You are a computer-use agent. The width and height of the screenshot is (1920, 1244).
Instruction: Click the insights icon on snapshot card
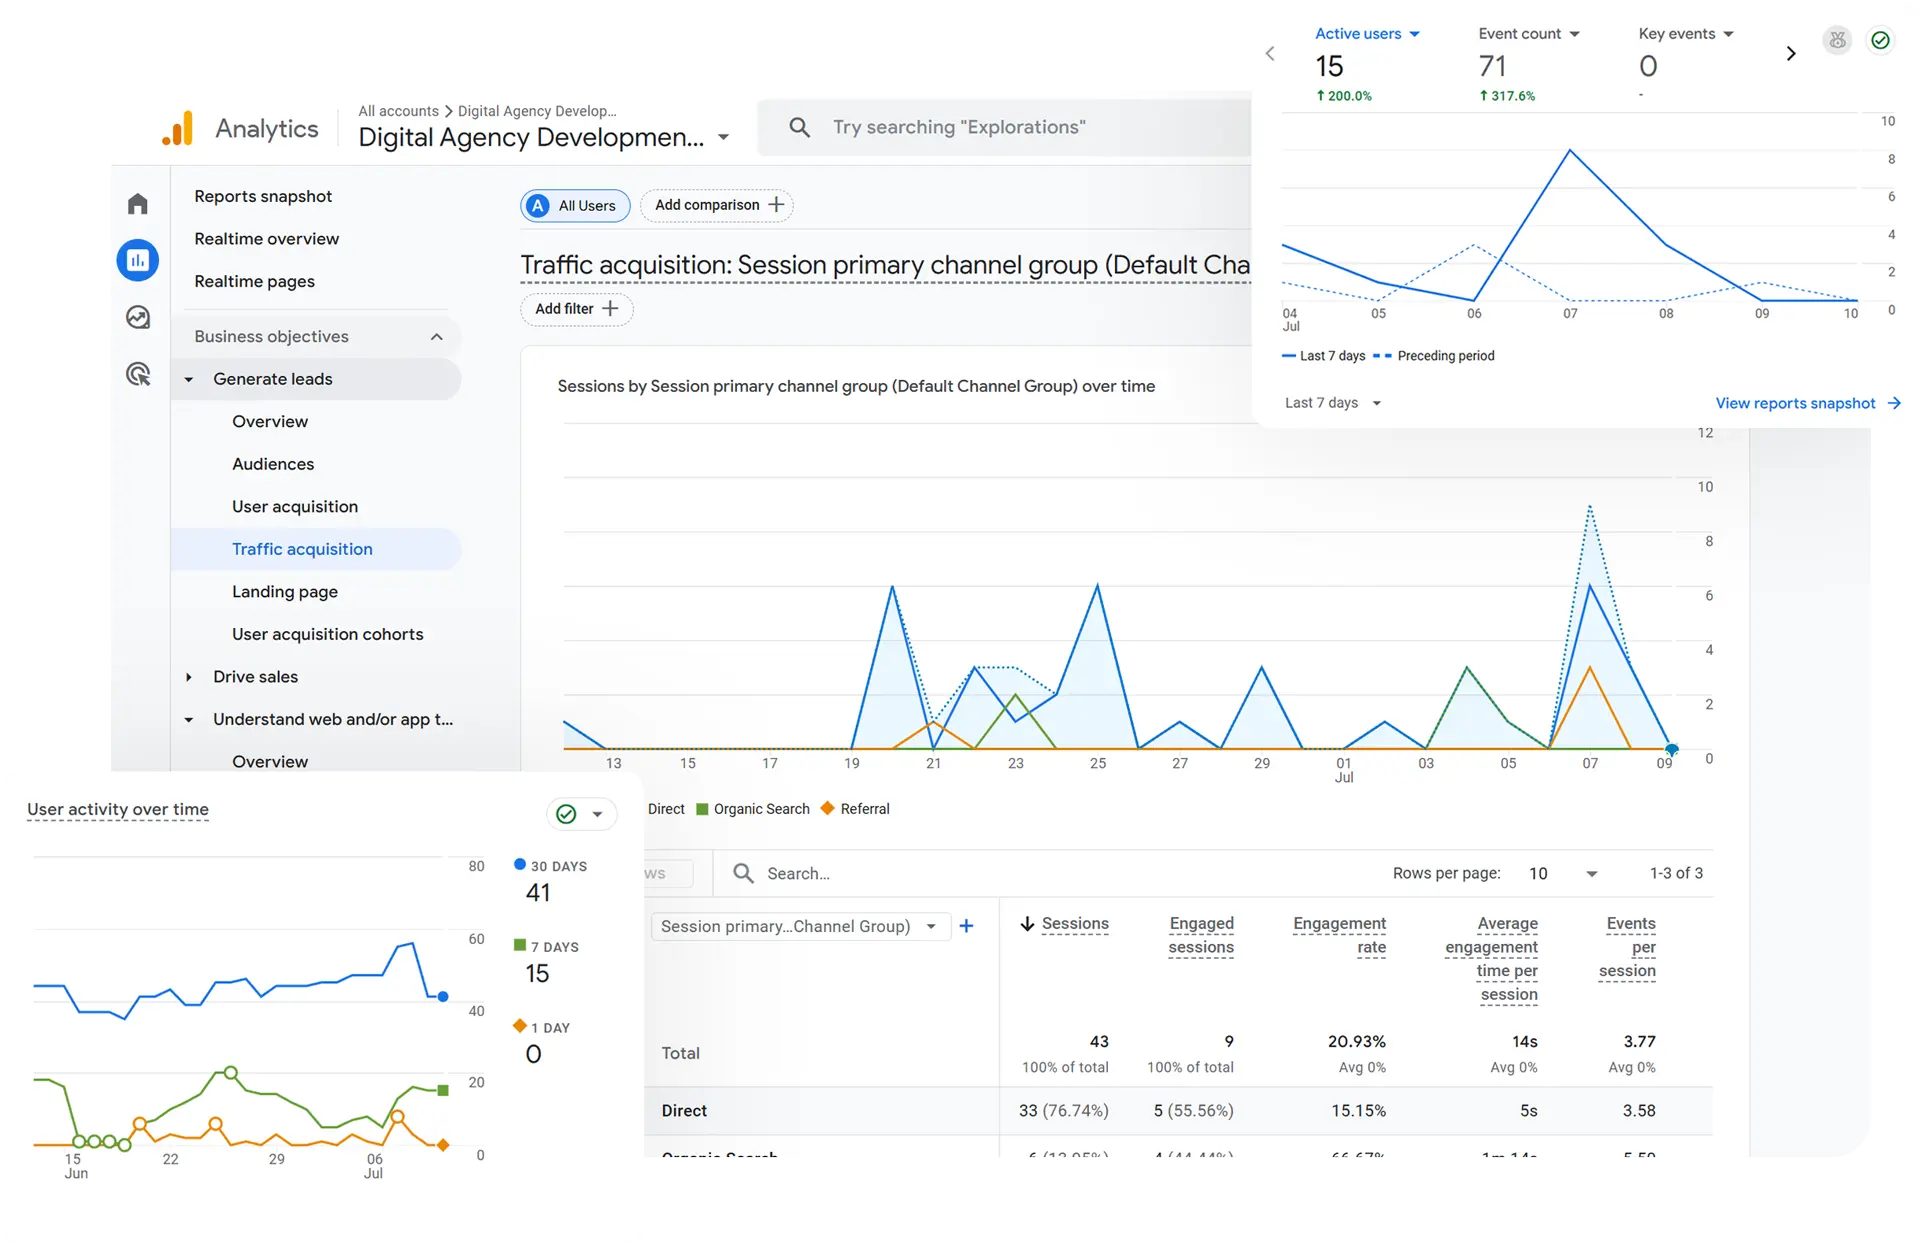tap(1837, 40)
